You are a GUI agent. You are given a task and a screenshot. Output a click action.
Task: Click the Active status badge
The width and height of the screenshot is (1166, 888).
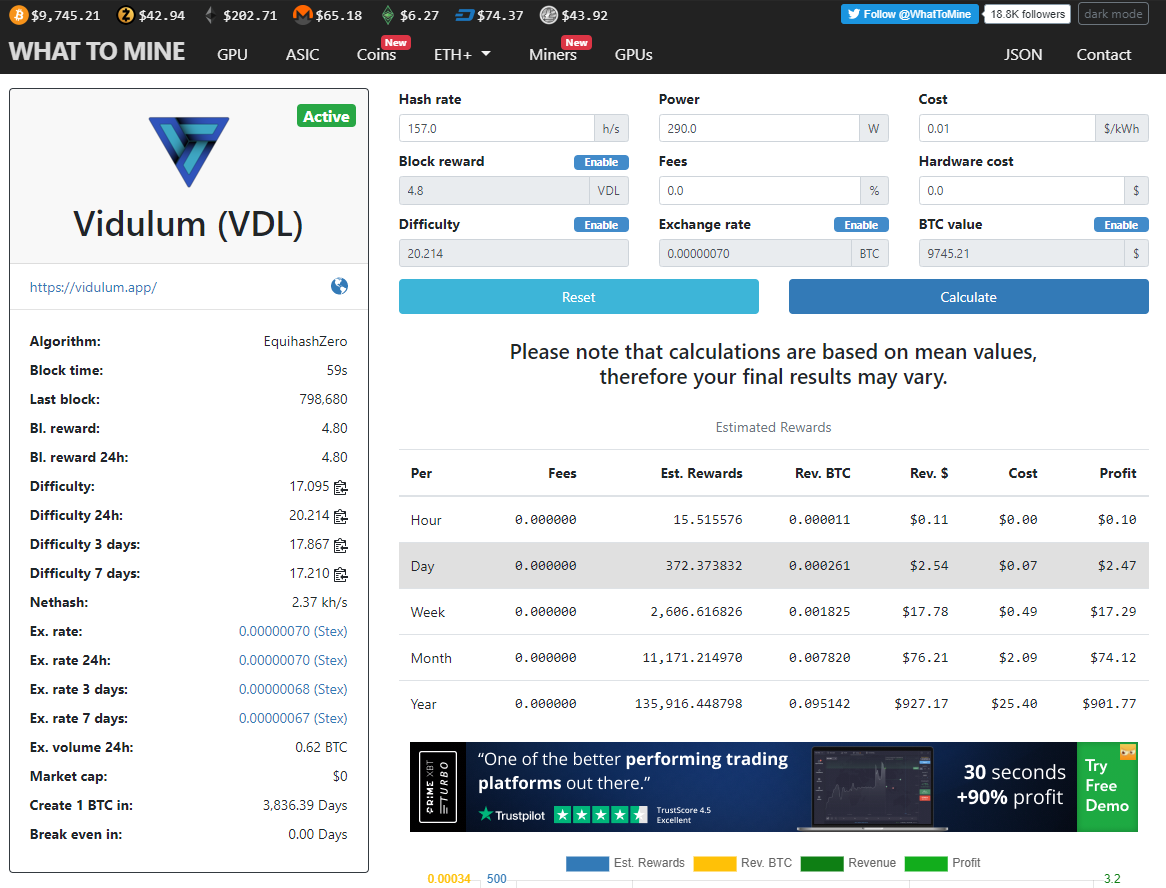pos(326,116)
